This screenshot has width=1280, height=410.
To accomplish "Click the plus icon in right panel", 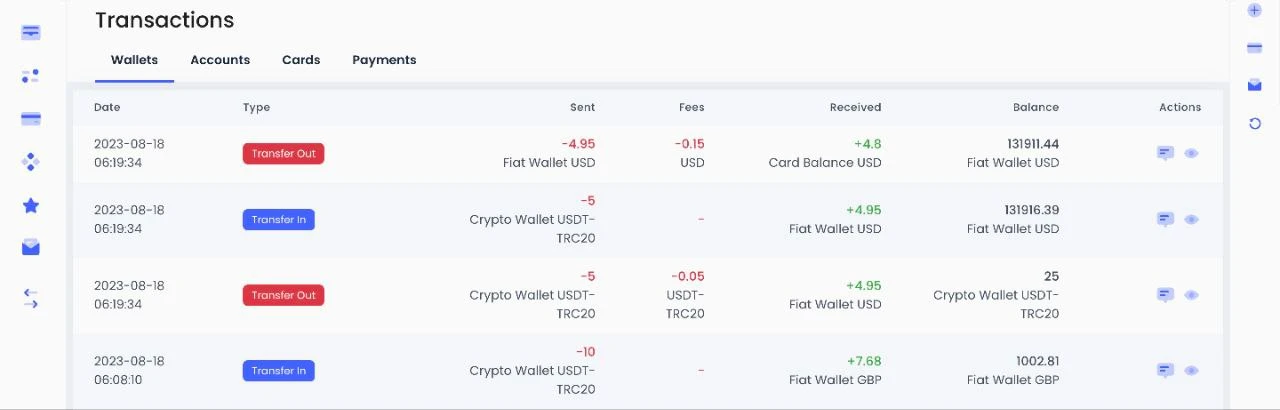I will point(1255,10).
